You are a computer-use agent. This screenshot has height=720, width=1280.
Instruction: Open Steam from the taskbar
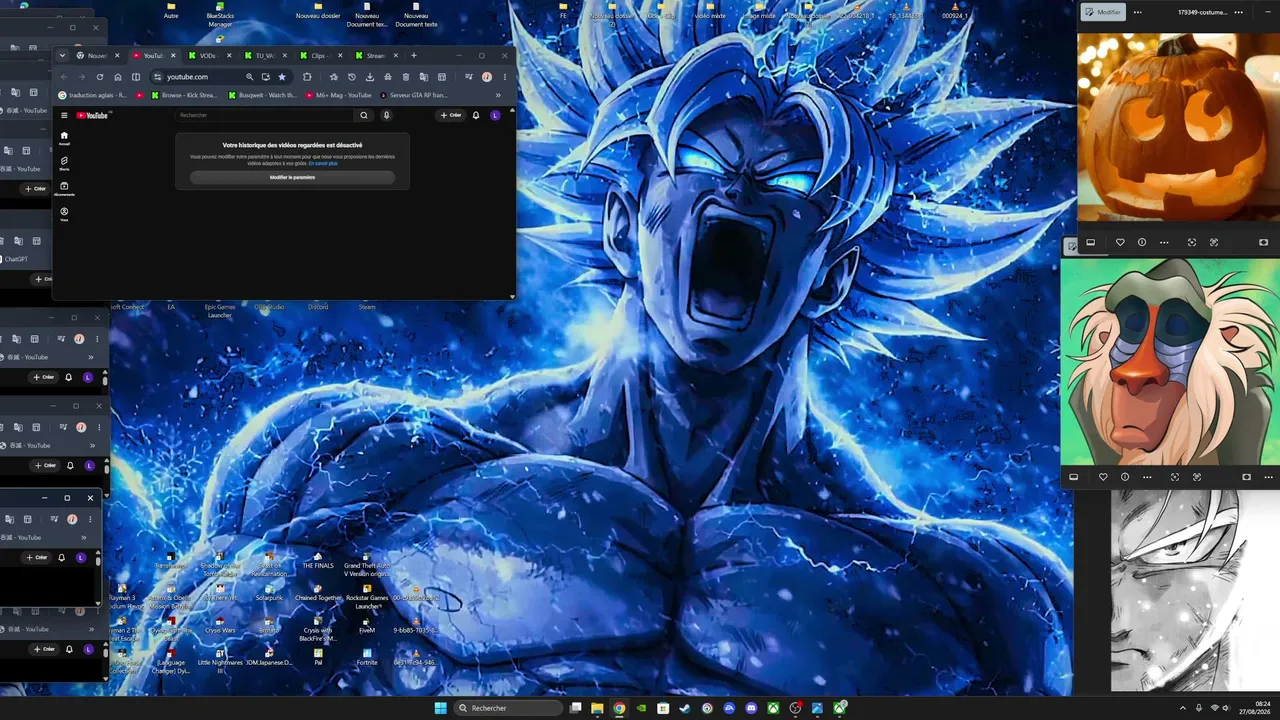685,708
